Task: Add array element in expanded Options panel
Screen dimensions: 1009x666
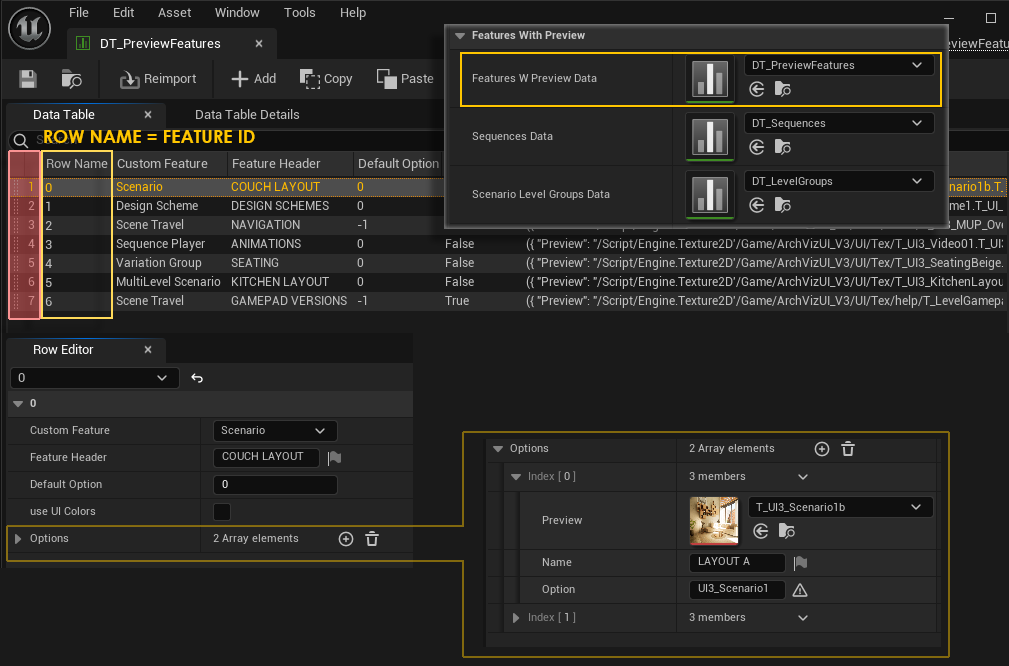Action: pos(822,449)
